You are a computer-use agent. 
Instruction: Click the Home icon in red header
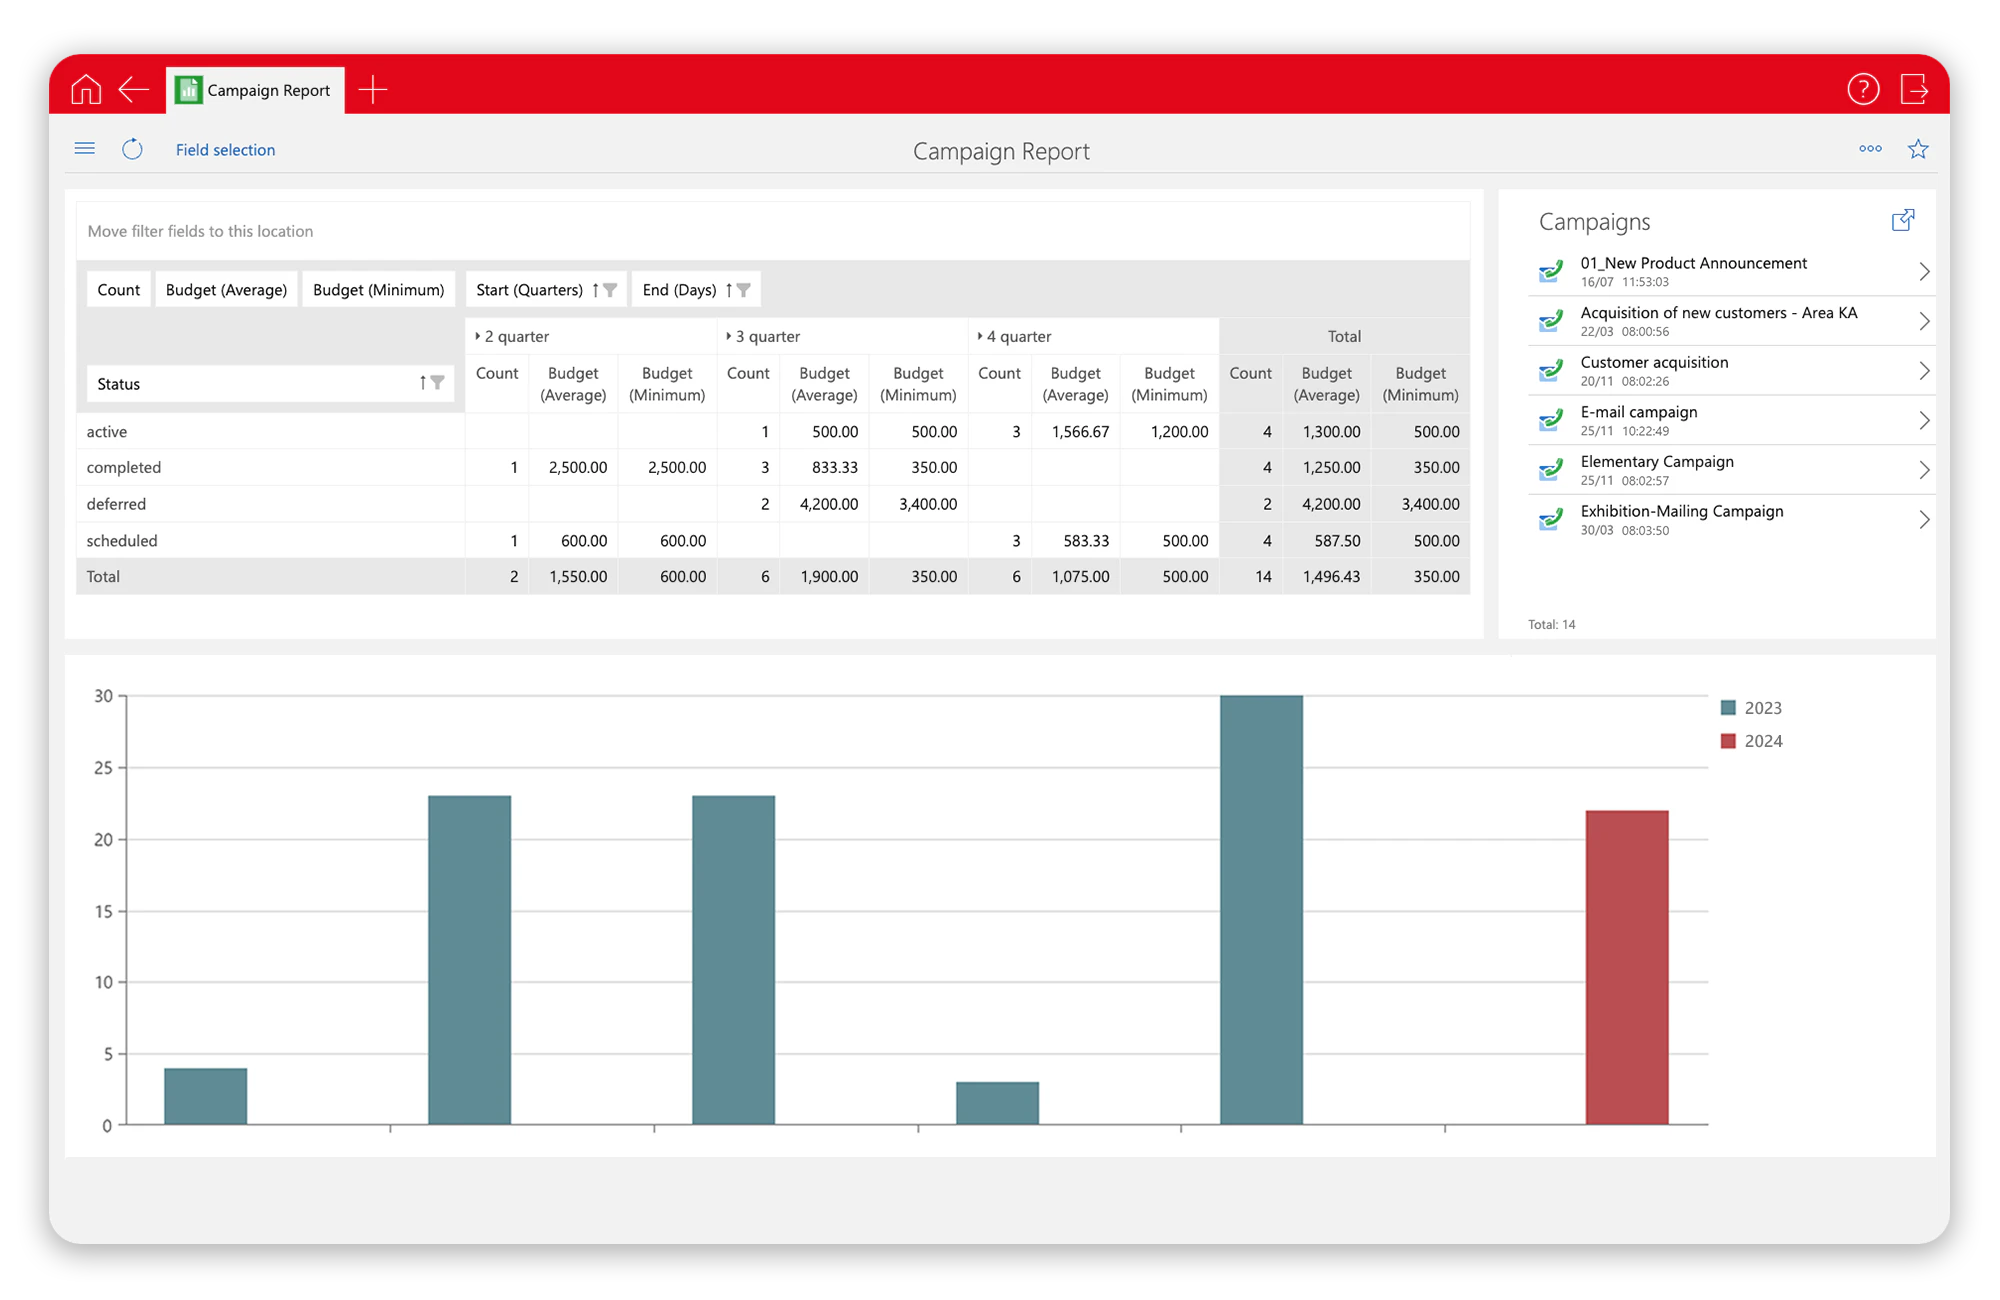pyautogui.click(x=86, y=89)
